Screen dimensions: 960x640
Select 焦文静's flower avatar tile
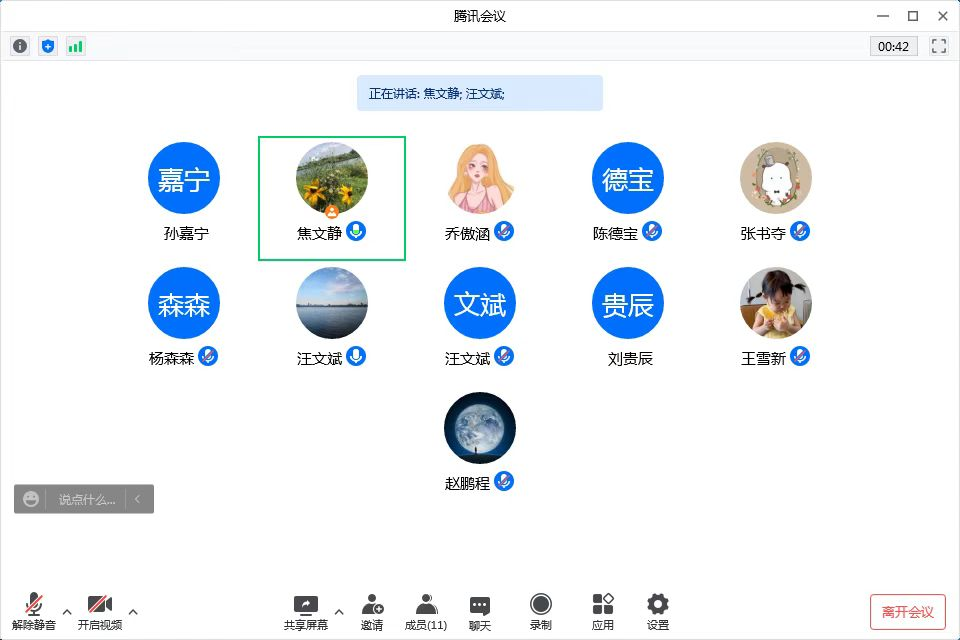332,179
